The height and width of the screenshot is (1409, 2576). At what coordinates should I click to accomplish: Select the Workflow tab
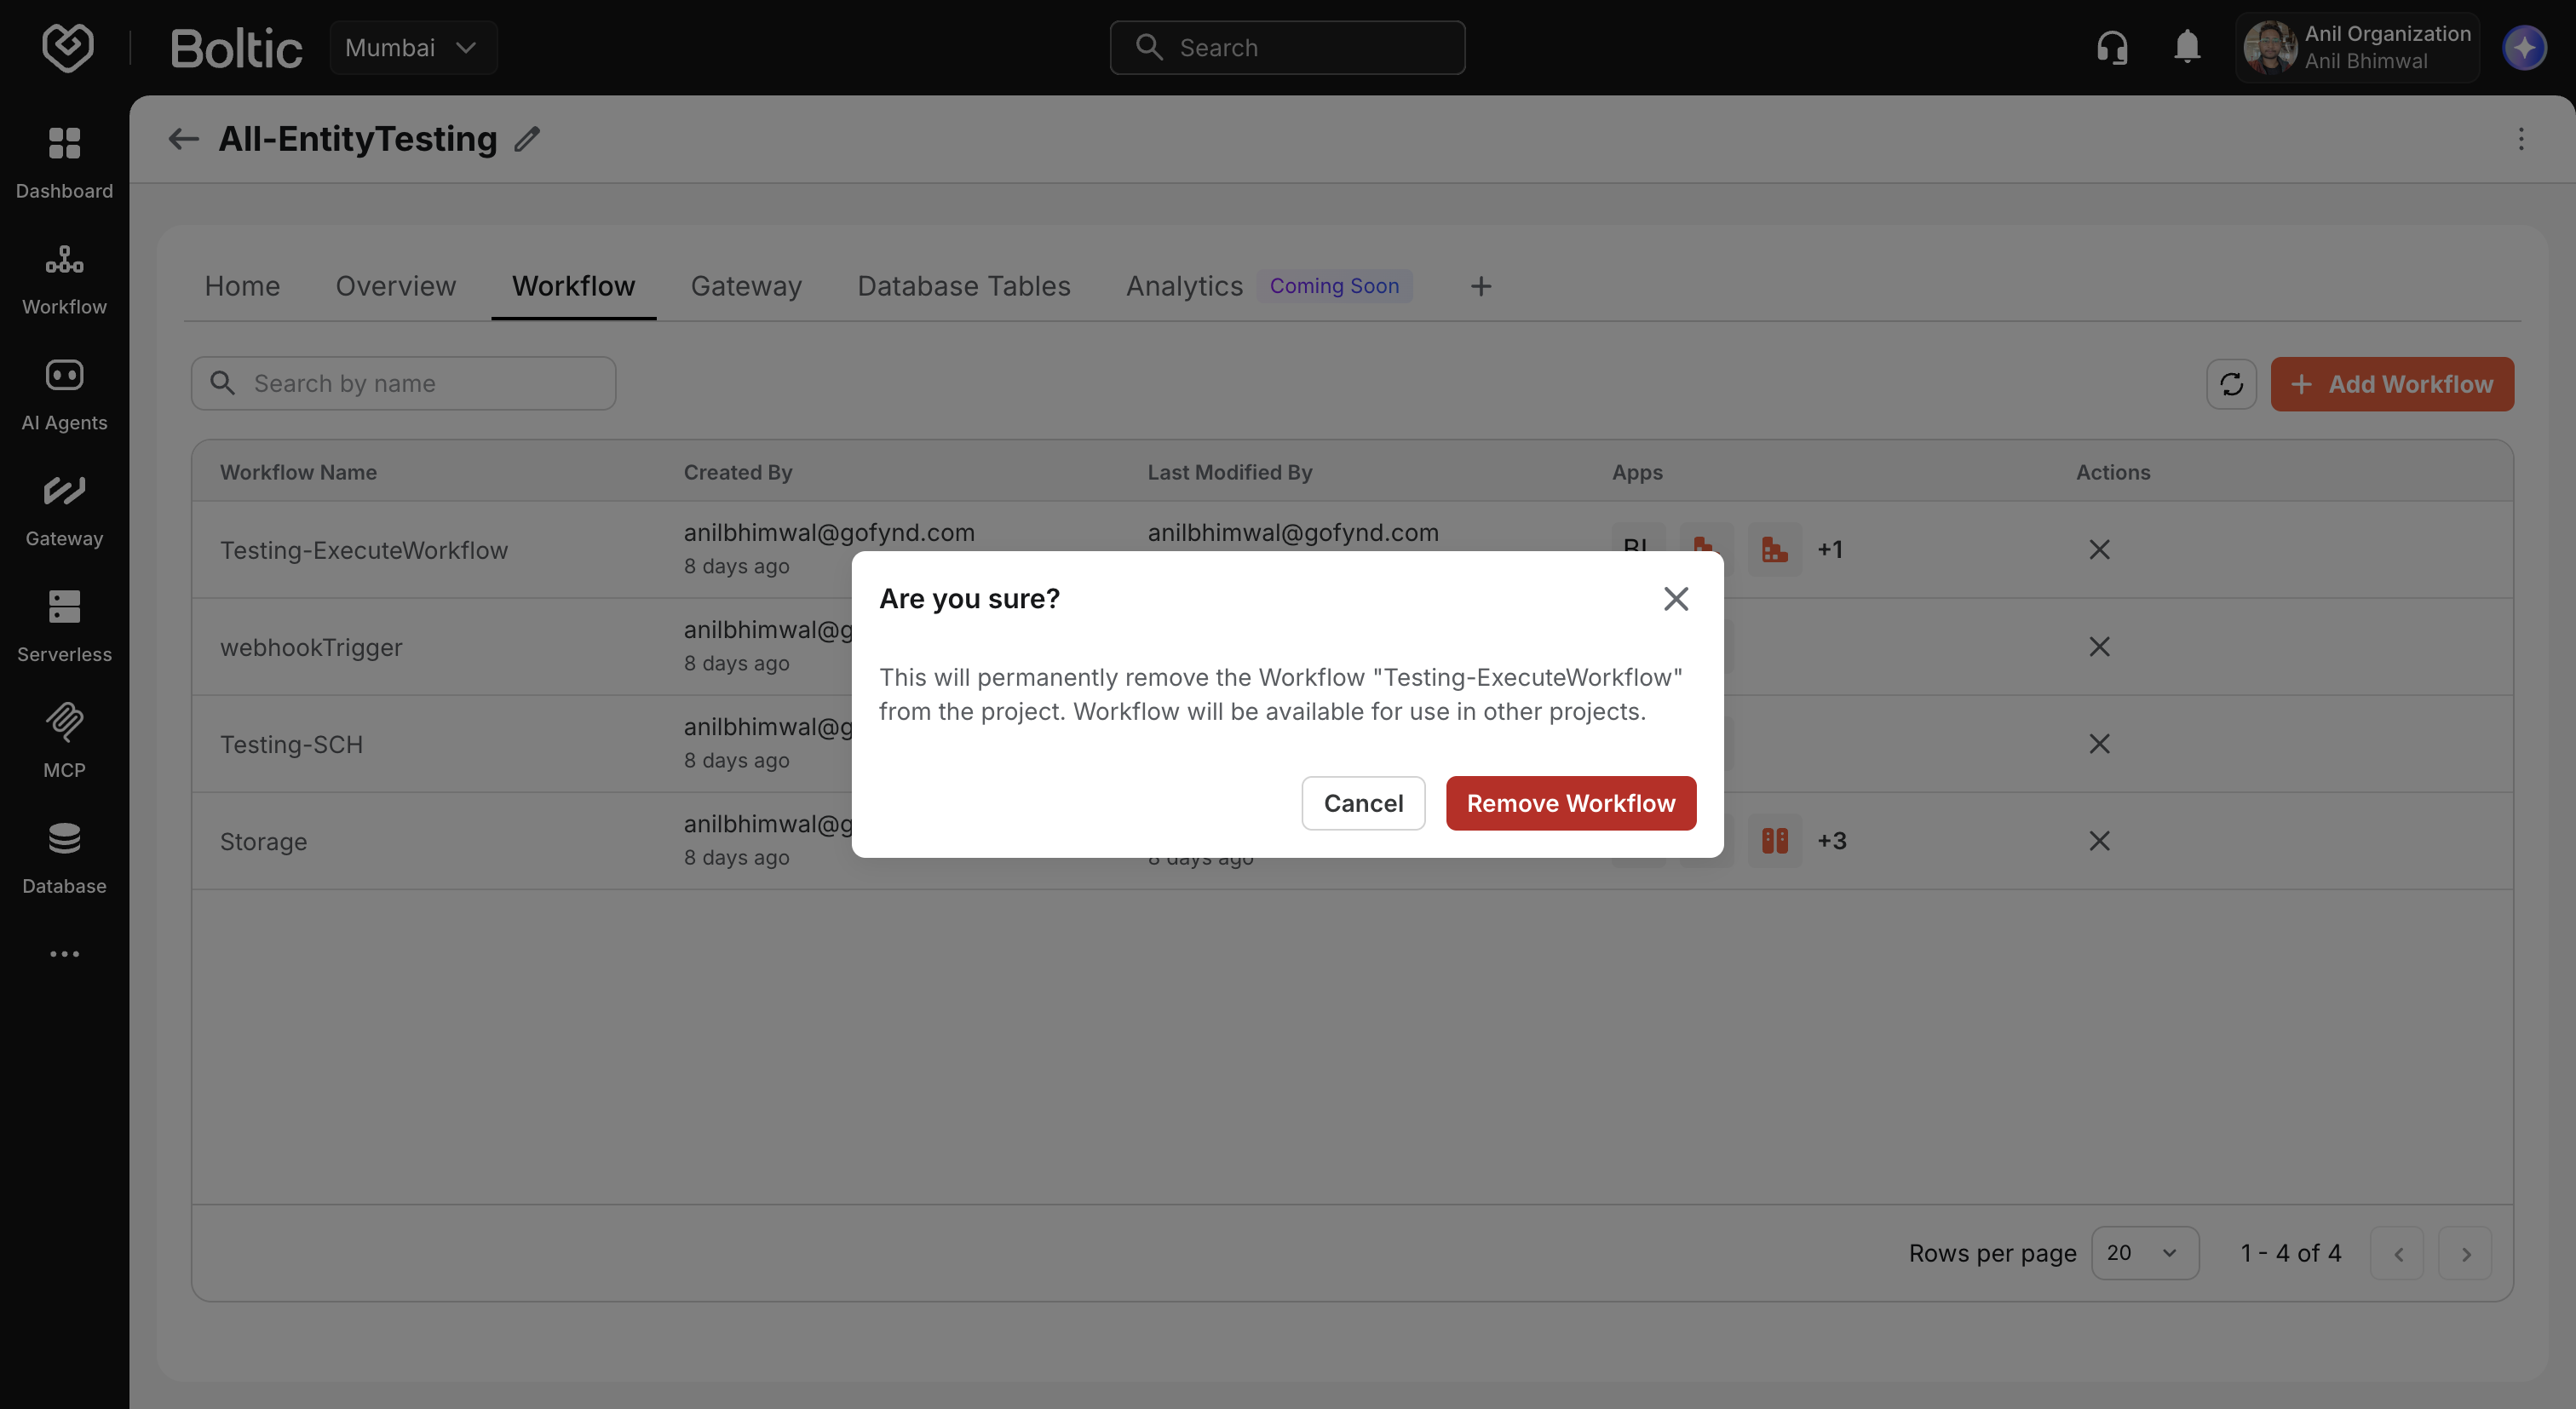[x=573, y=286]
